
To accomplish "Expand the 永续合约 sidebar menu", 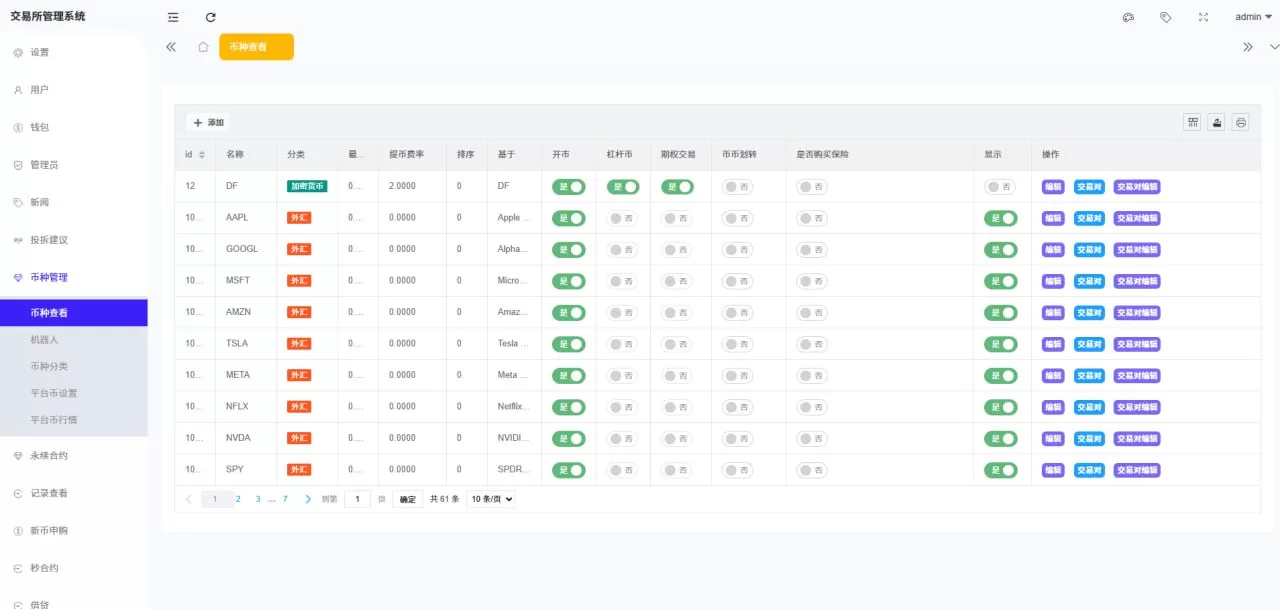I will point(49,455).
